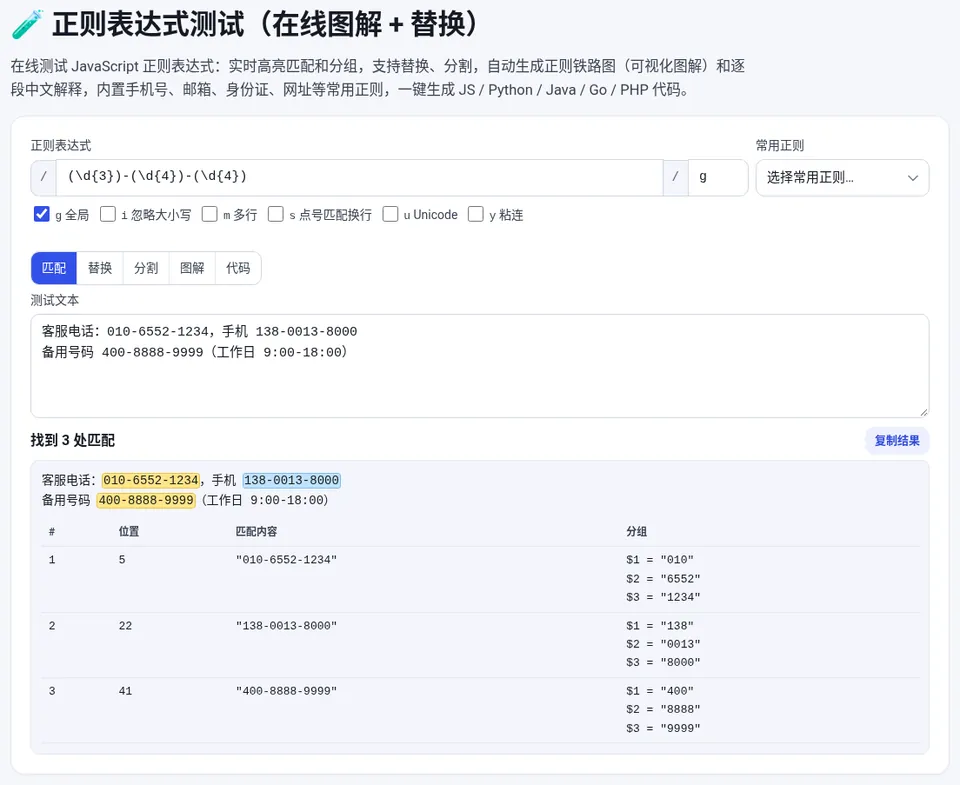Screen dimensions: 960x785
Task: Click the flags input containing g
Action: pos(718,177)
